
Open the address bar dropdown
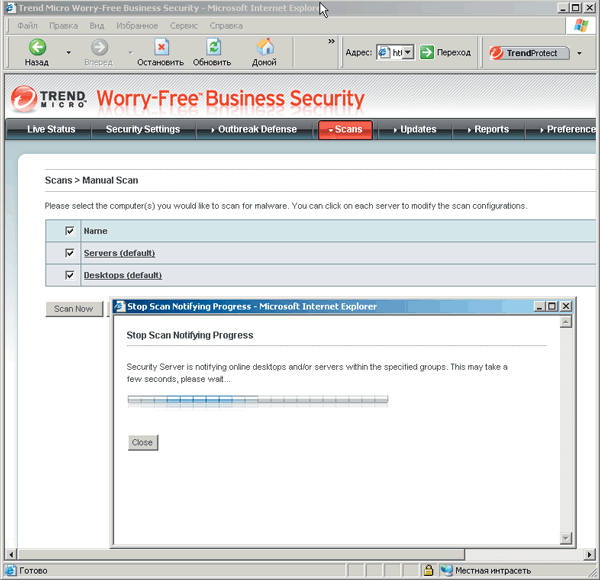[408, 52]
